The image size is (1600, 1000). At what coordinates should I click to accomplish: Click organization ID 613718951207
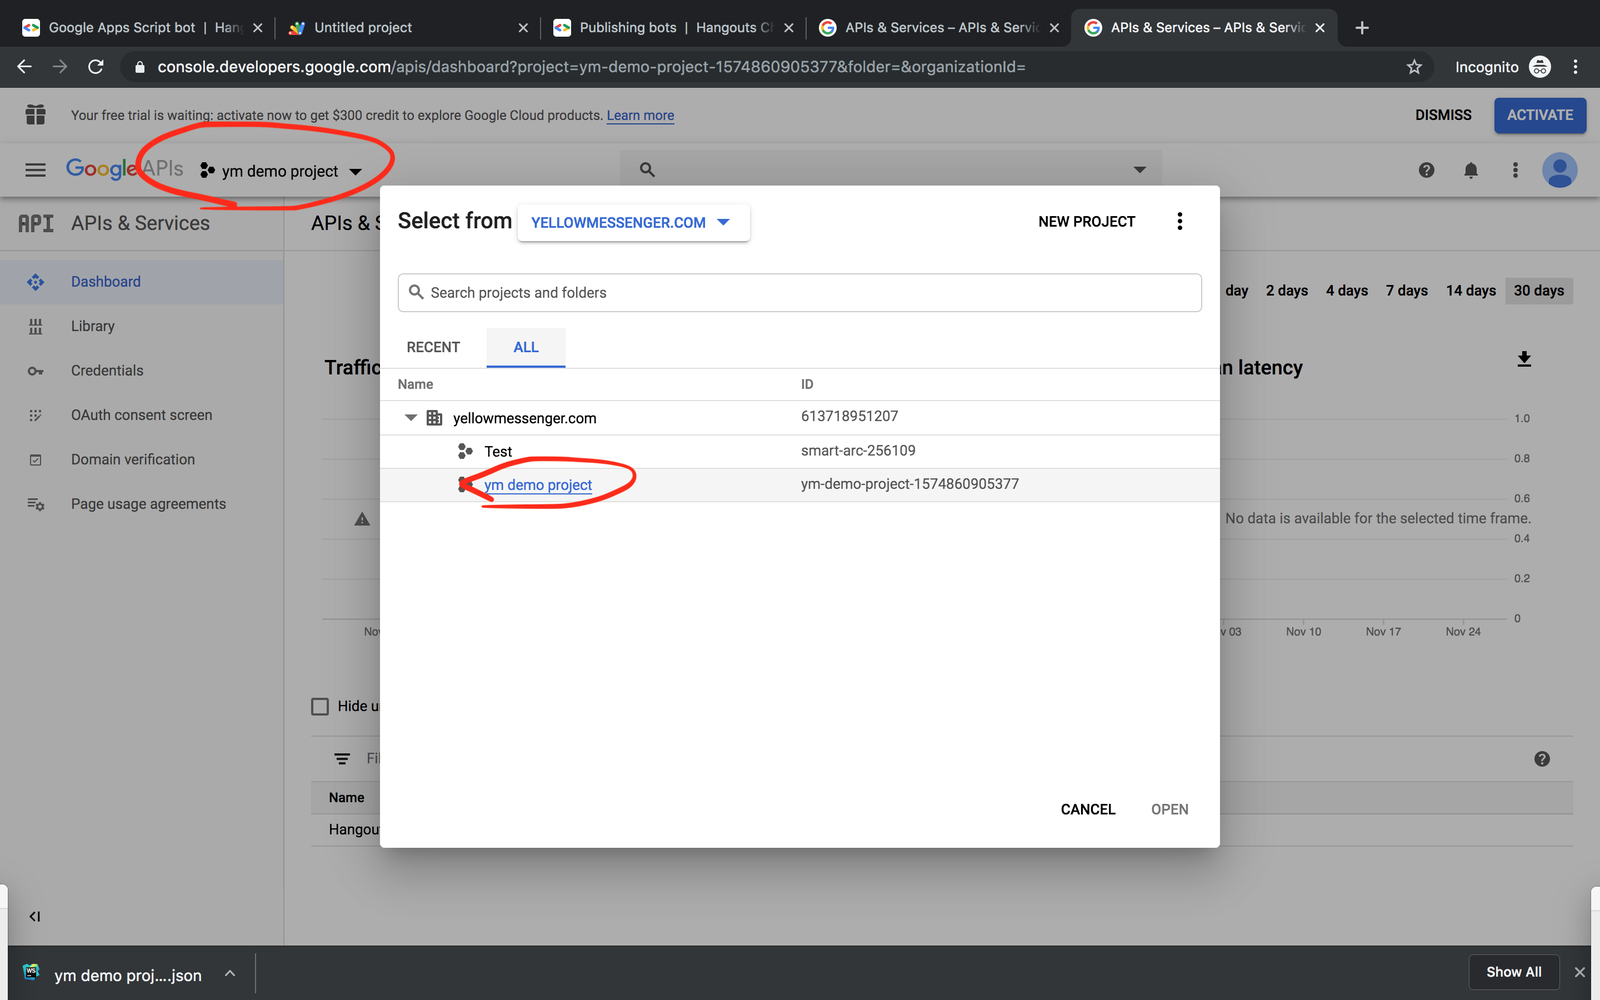coord(850,416)
